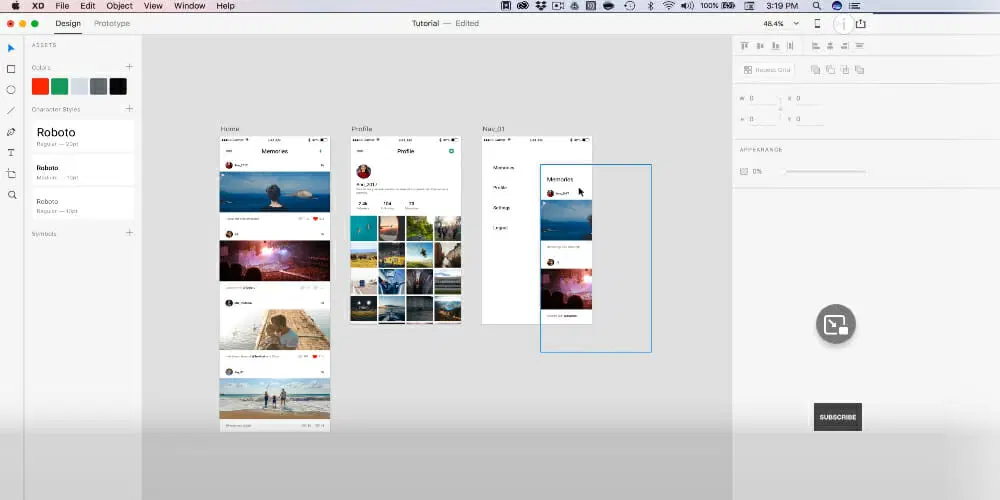Click the Align Center horizontally icon

click(830, 46)
